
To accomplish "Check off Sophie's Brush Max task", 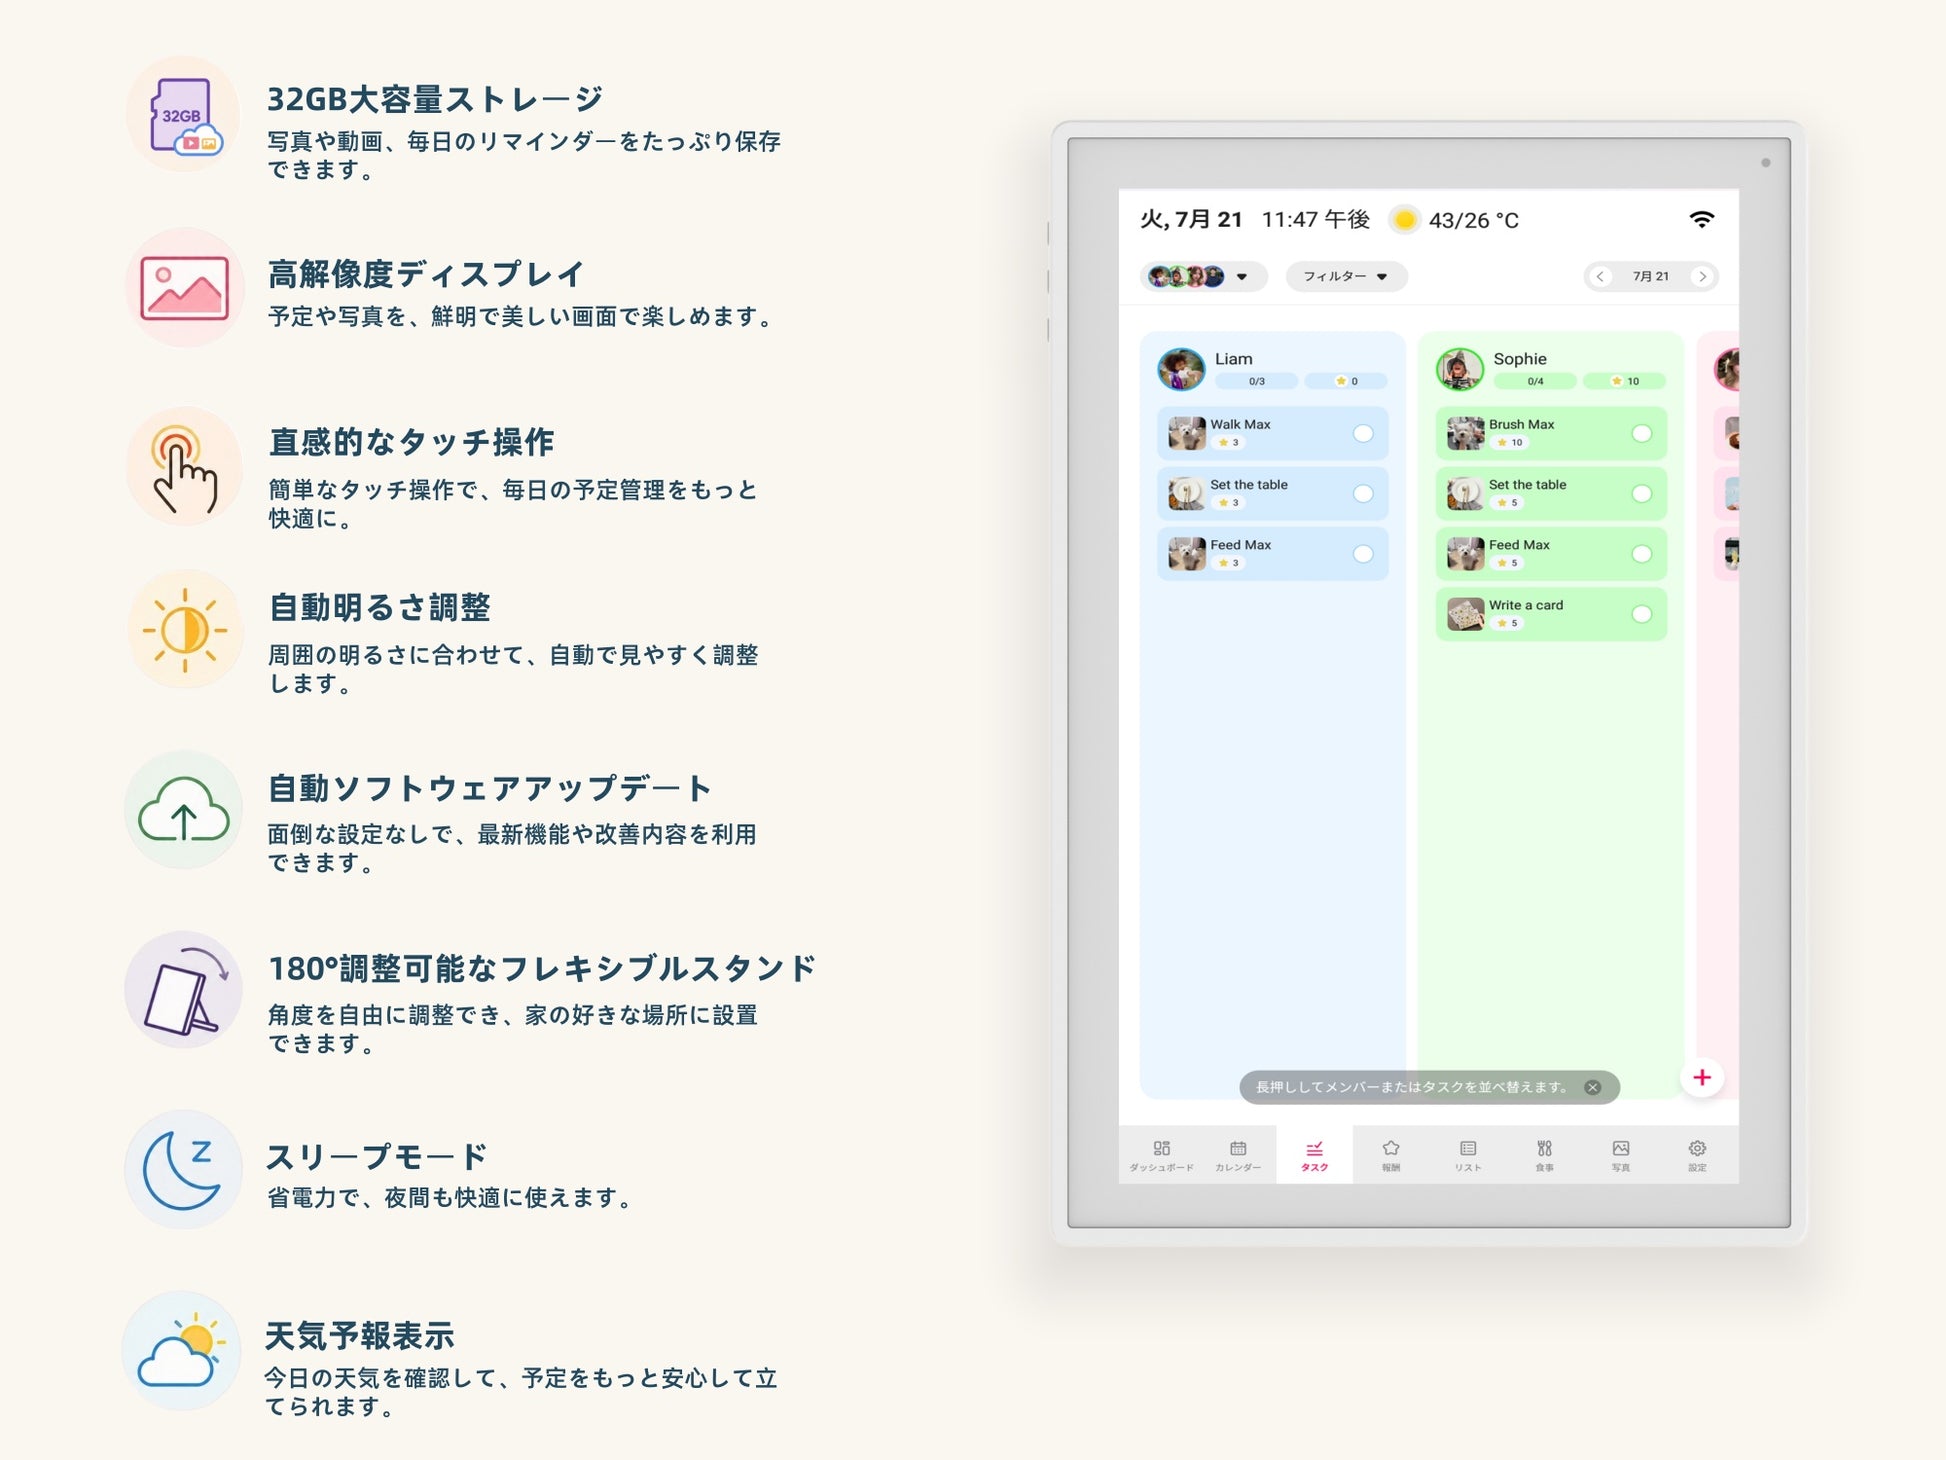I will tap(1641, 433).
